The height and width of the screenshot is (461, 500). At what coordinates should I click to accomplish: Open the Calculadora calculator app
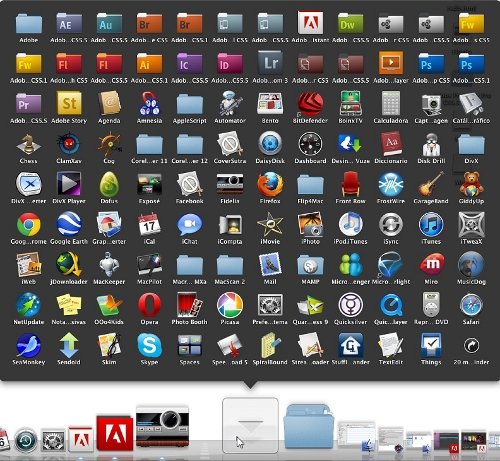pyautogui.click(x=391, y=103)
